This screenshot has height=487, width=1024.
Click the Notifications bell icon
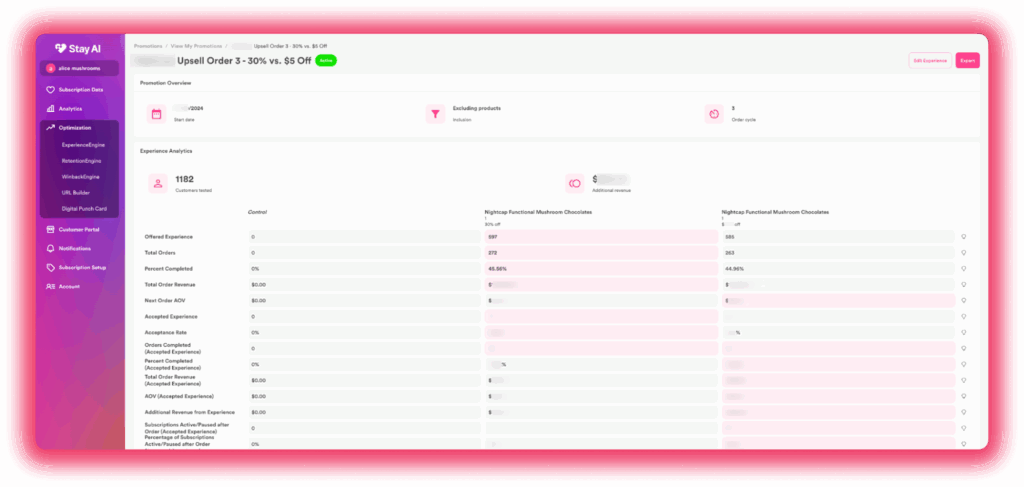(50, 249)
